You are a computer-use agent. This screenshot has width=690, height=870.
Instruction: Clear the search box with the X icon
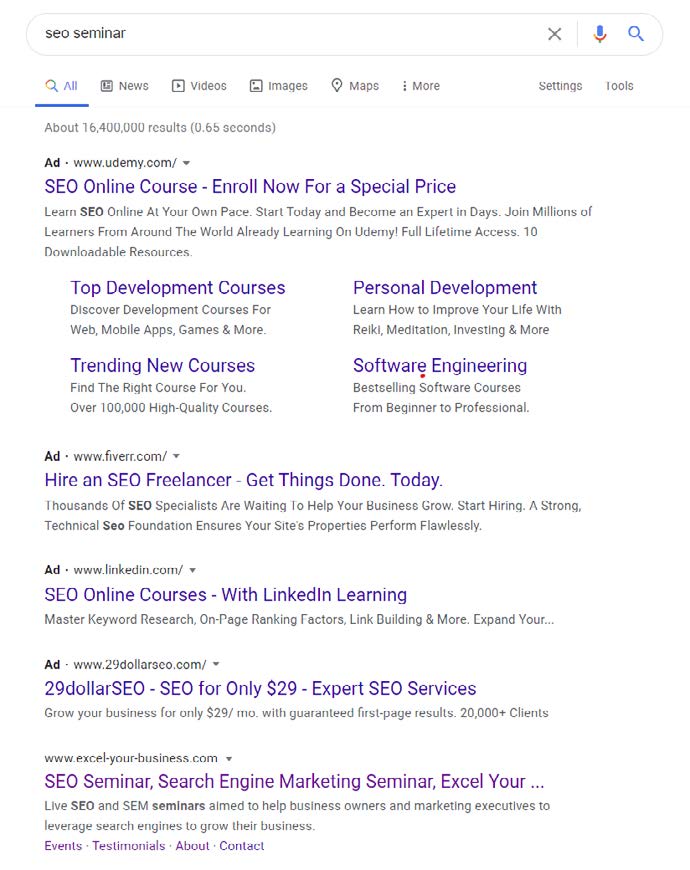coord(554,34)
